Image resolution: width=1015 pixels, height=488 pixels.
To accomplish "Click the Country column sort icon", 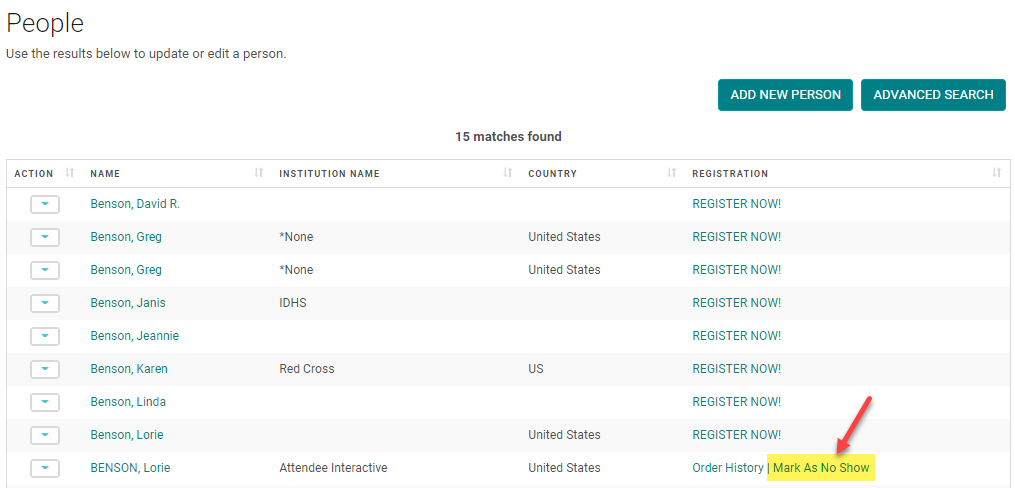I will point(672,173).
